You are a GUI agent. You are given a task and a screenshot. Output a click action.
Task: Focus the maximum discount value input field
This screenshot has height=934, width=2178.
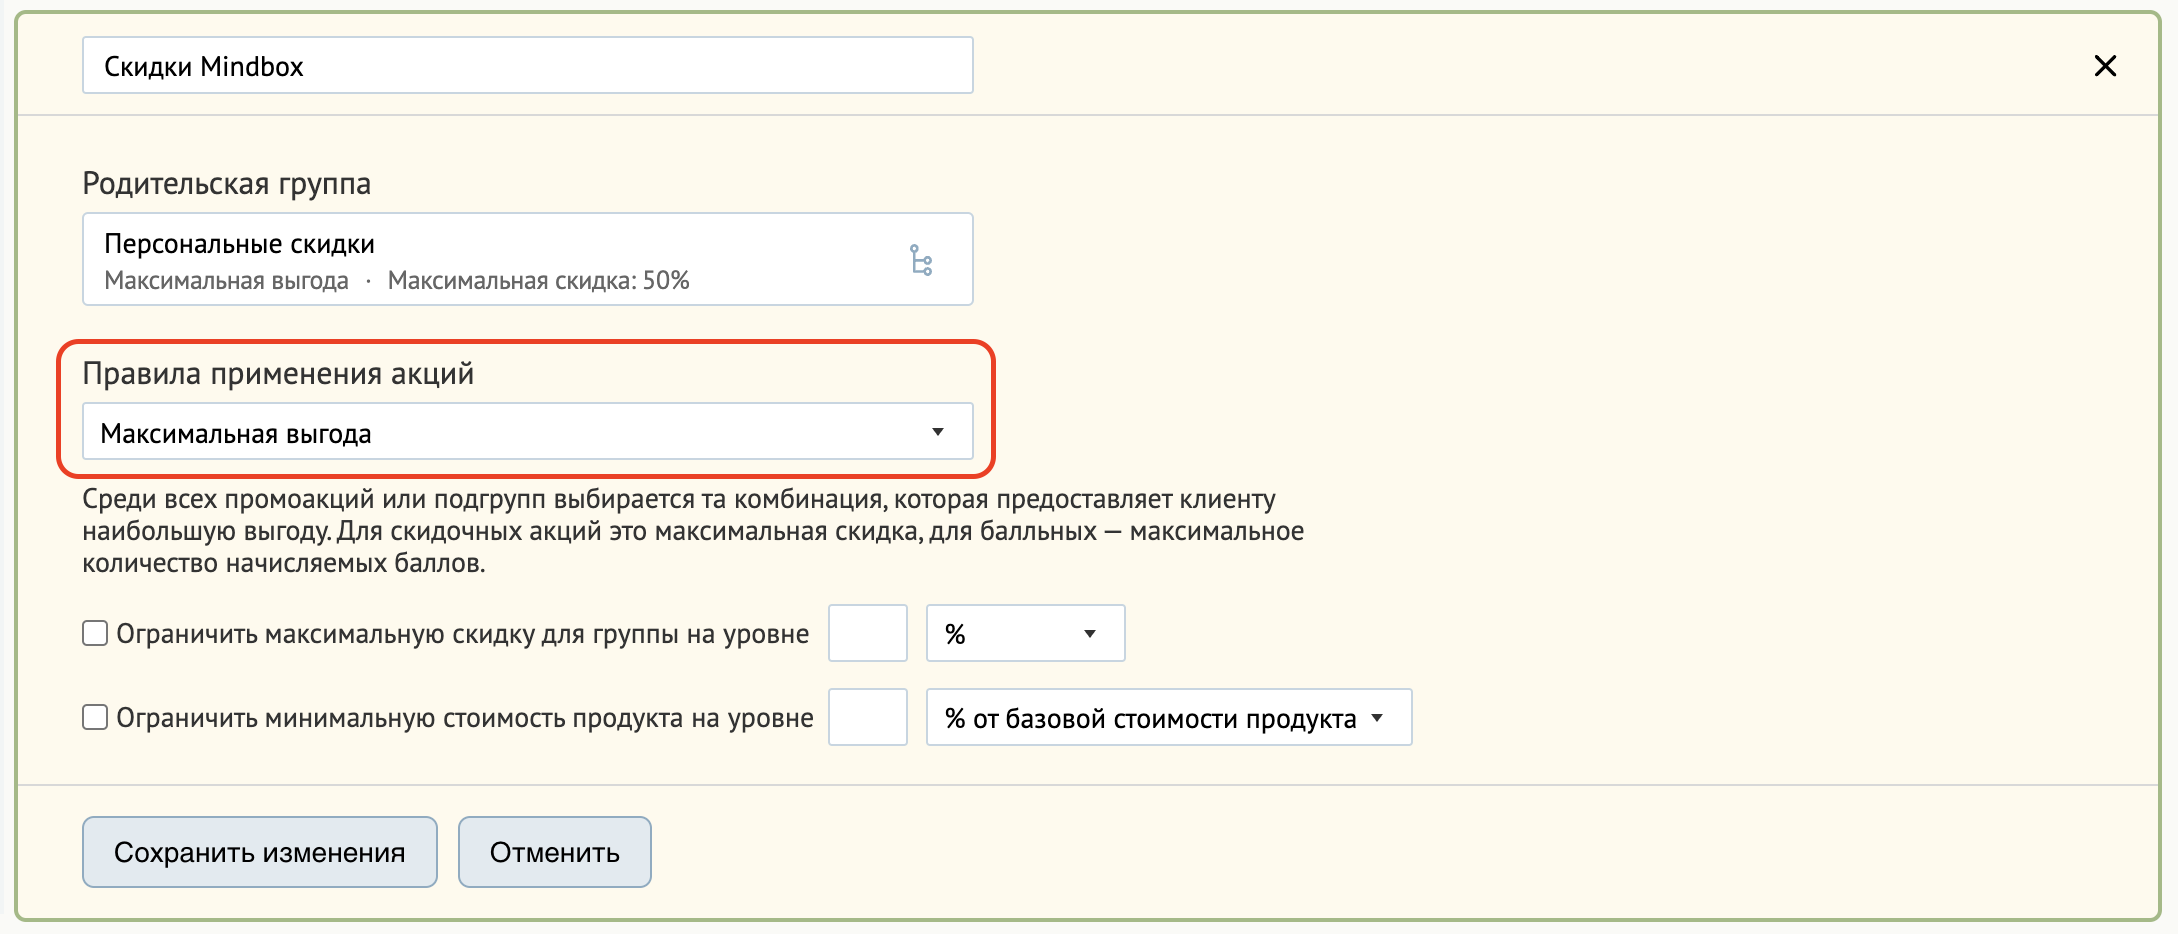pyautogui.click(x=868, y=633)
